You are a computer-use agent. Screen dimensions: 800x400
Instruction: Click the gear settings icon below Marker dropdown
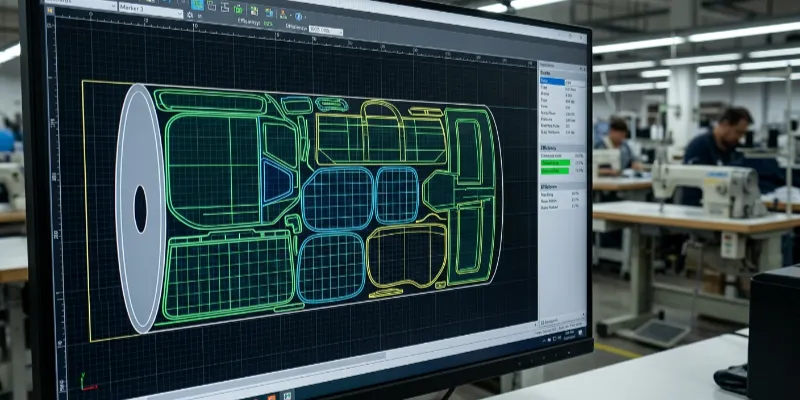click(190, 15)
